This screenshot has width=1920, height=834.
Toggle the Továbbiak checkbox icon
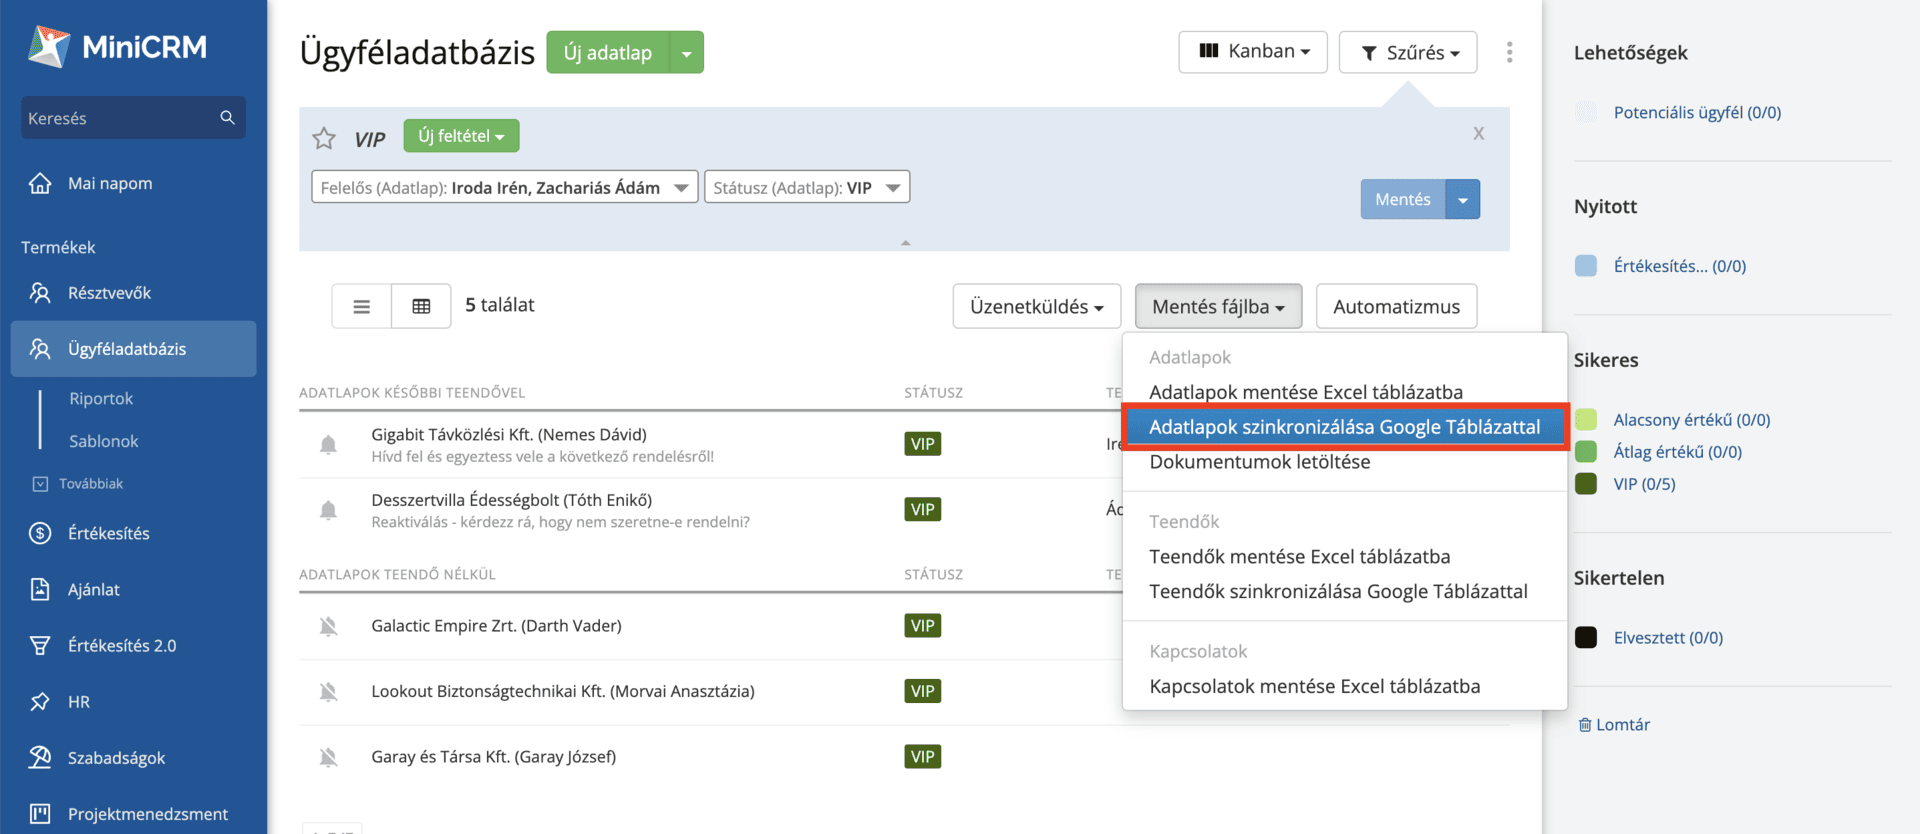[x=40, y=484]
